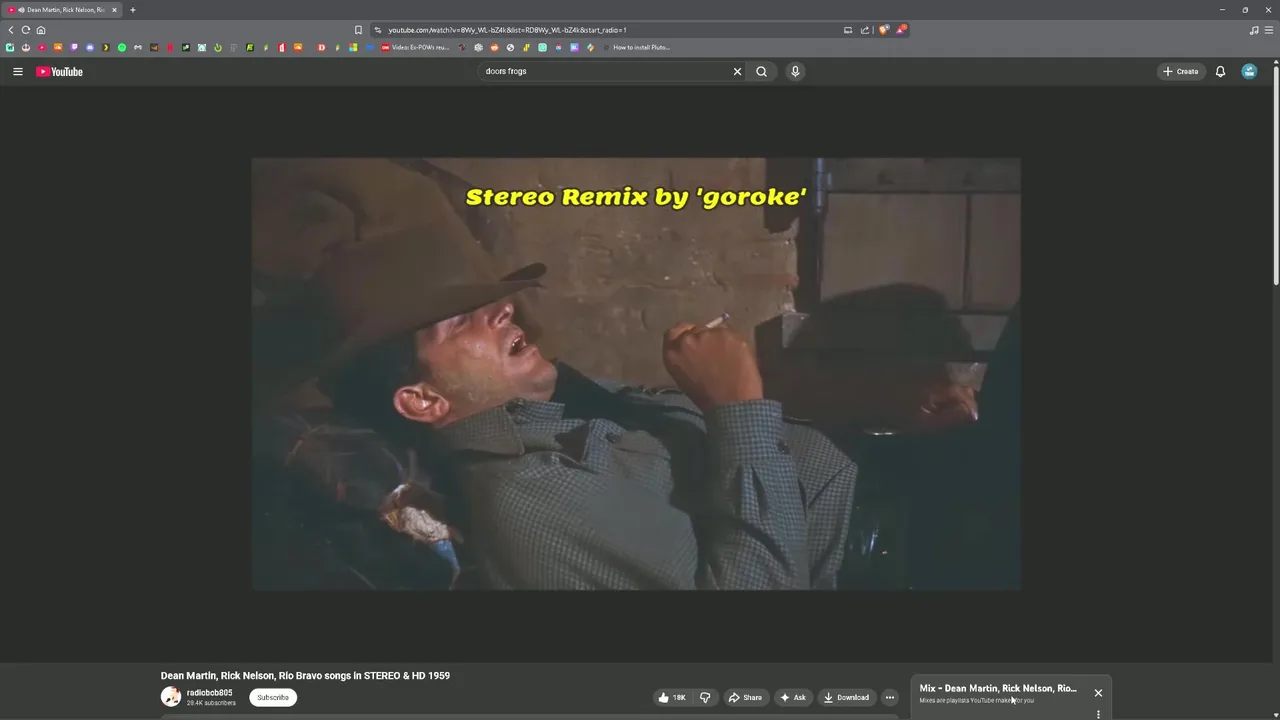Open the Twitch bookmark icon
This screenshot has height=720, width=1280.
coord(74,47)
